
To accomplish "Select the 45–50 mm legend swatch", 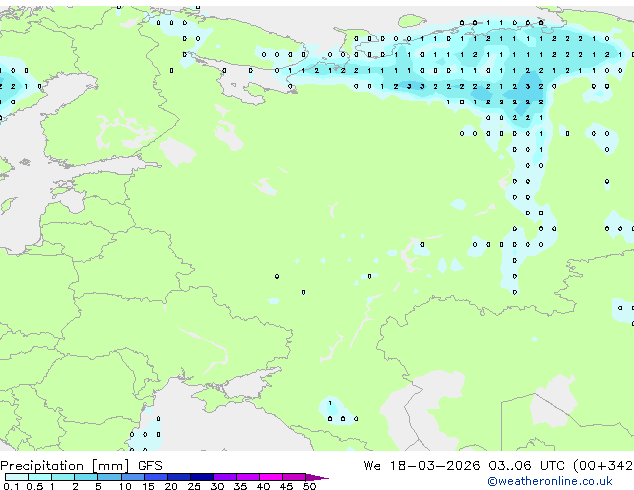I will (x=294, y=477).
